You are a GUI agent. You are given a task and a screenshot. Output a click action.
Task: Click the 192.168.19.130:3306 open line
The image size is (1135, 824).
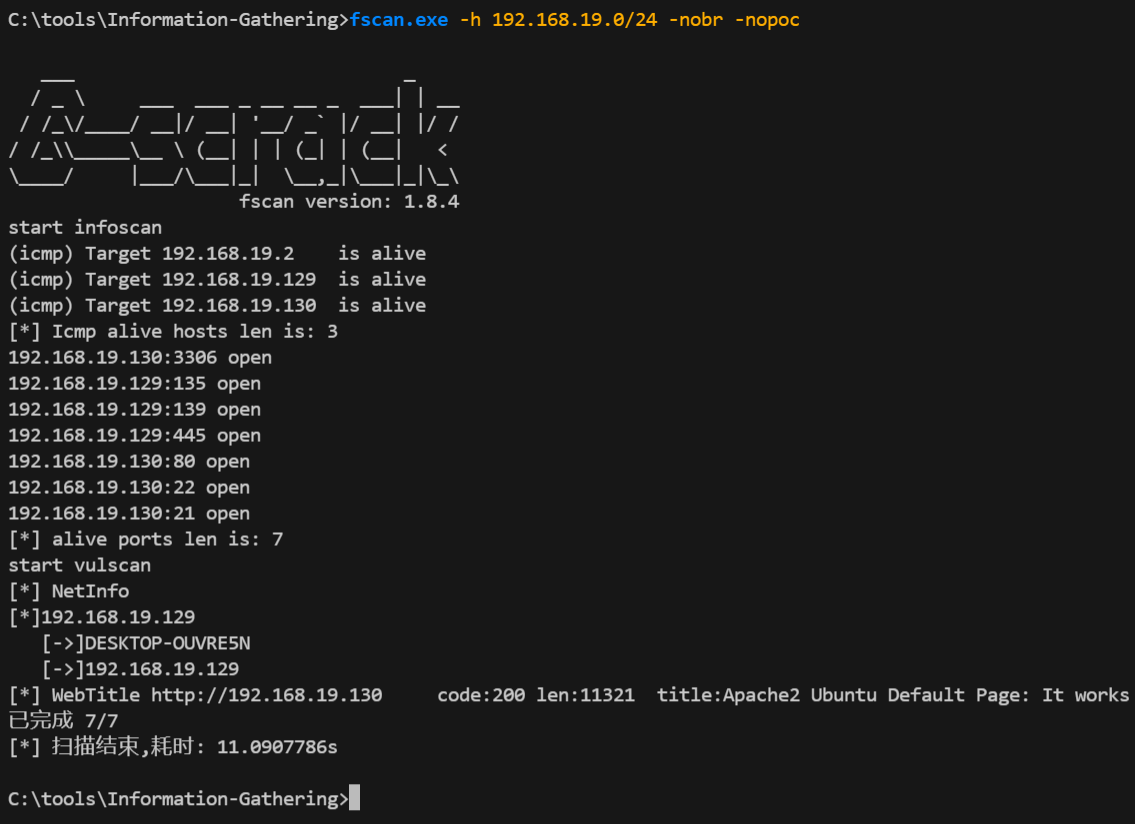coord(140,358)
